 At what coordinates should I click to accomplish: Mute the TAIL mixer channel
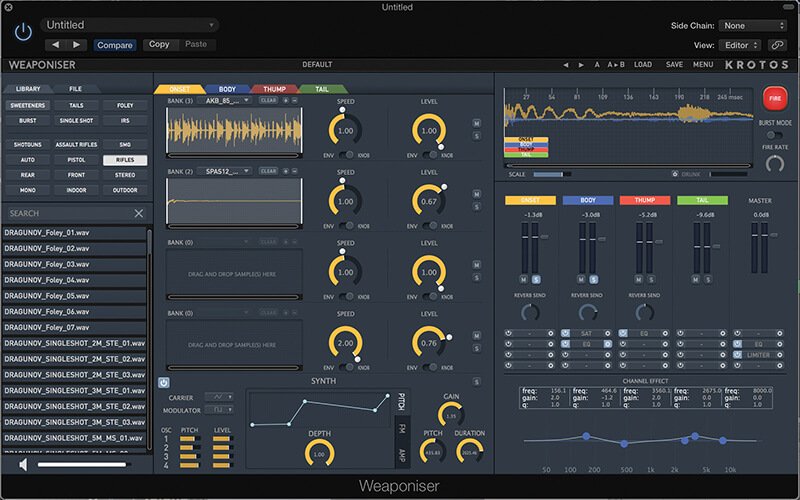(695, 280)
